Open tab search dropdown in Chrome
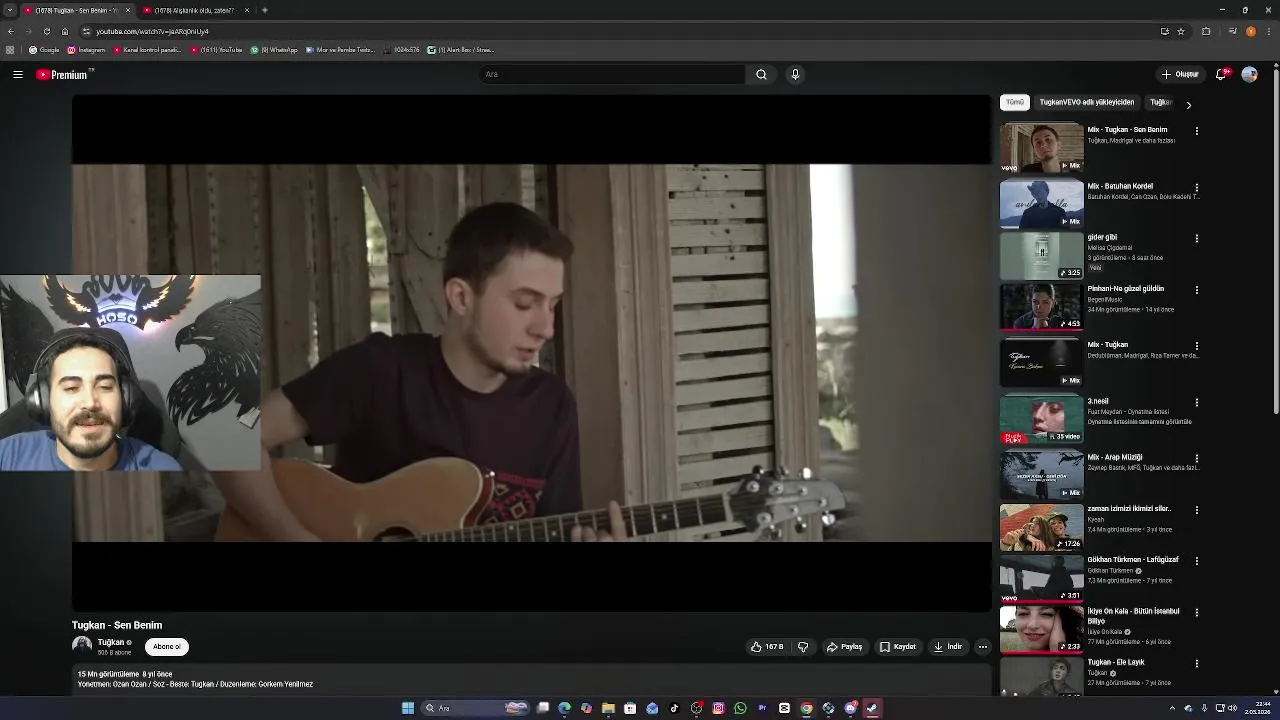The image size is (1280, 720). click(x=9, y=10)
